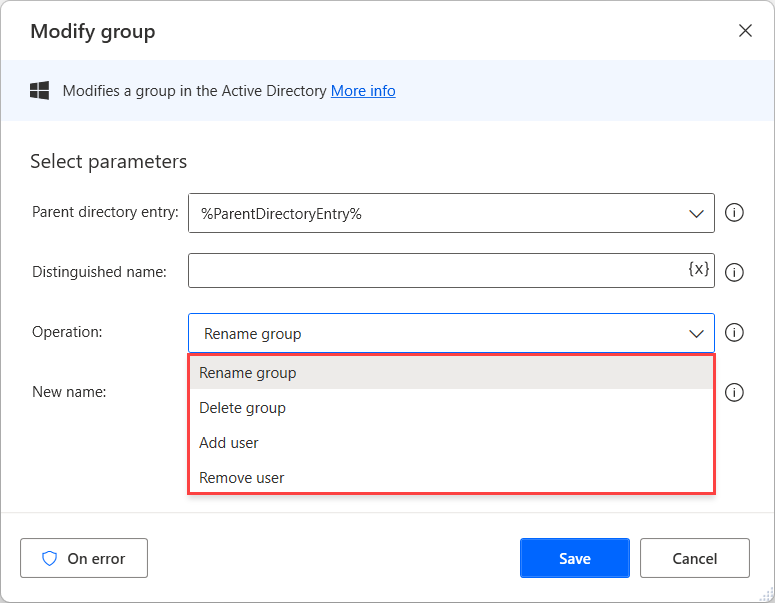
Task: Expand Parent directory entry dropdown
Action: click(696, 214)
